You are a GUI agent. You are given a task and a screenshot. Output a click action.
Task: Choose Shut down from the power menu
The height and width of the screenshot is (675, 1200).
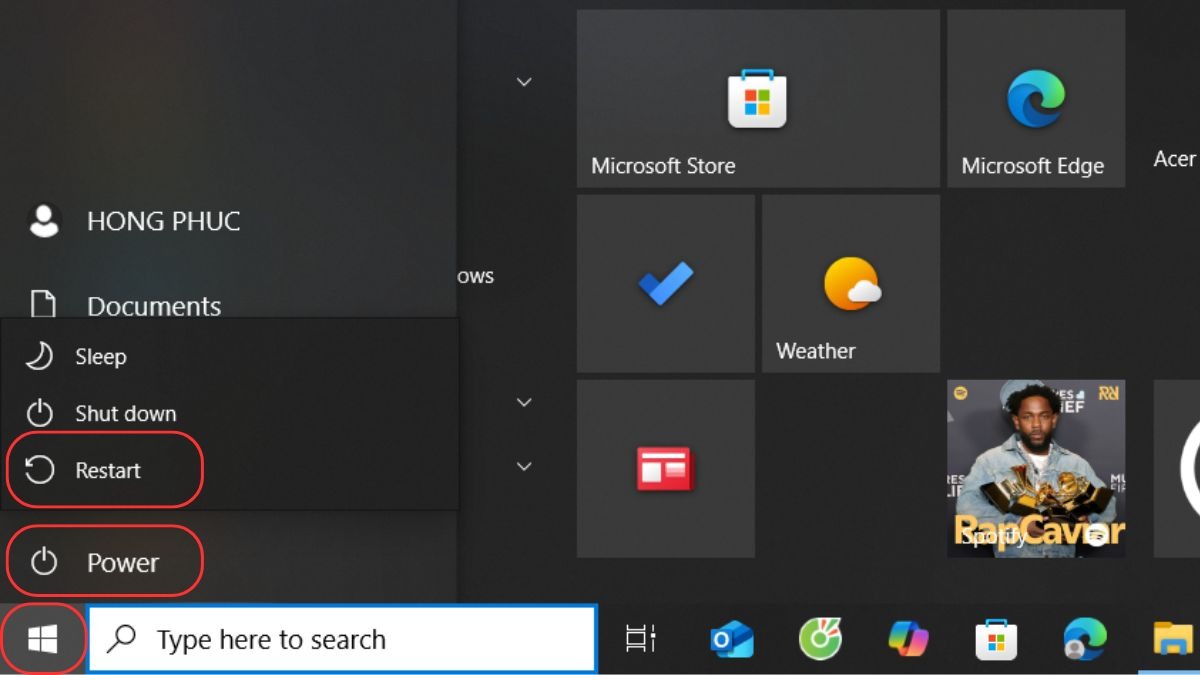pyautogui.click(x=230, y=413)
